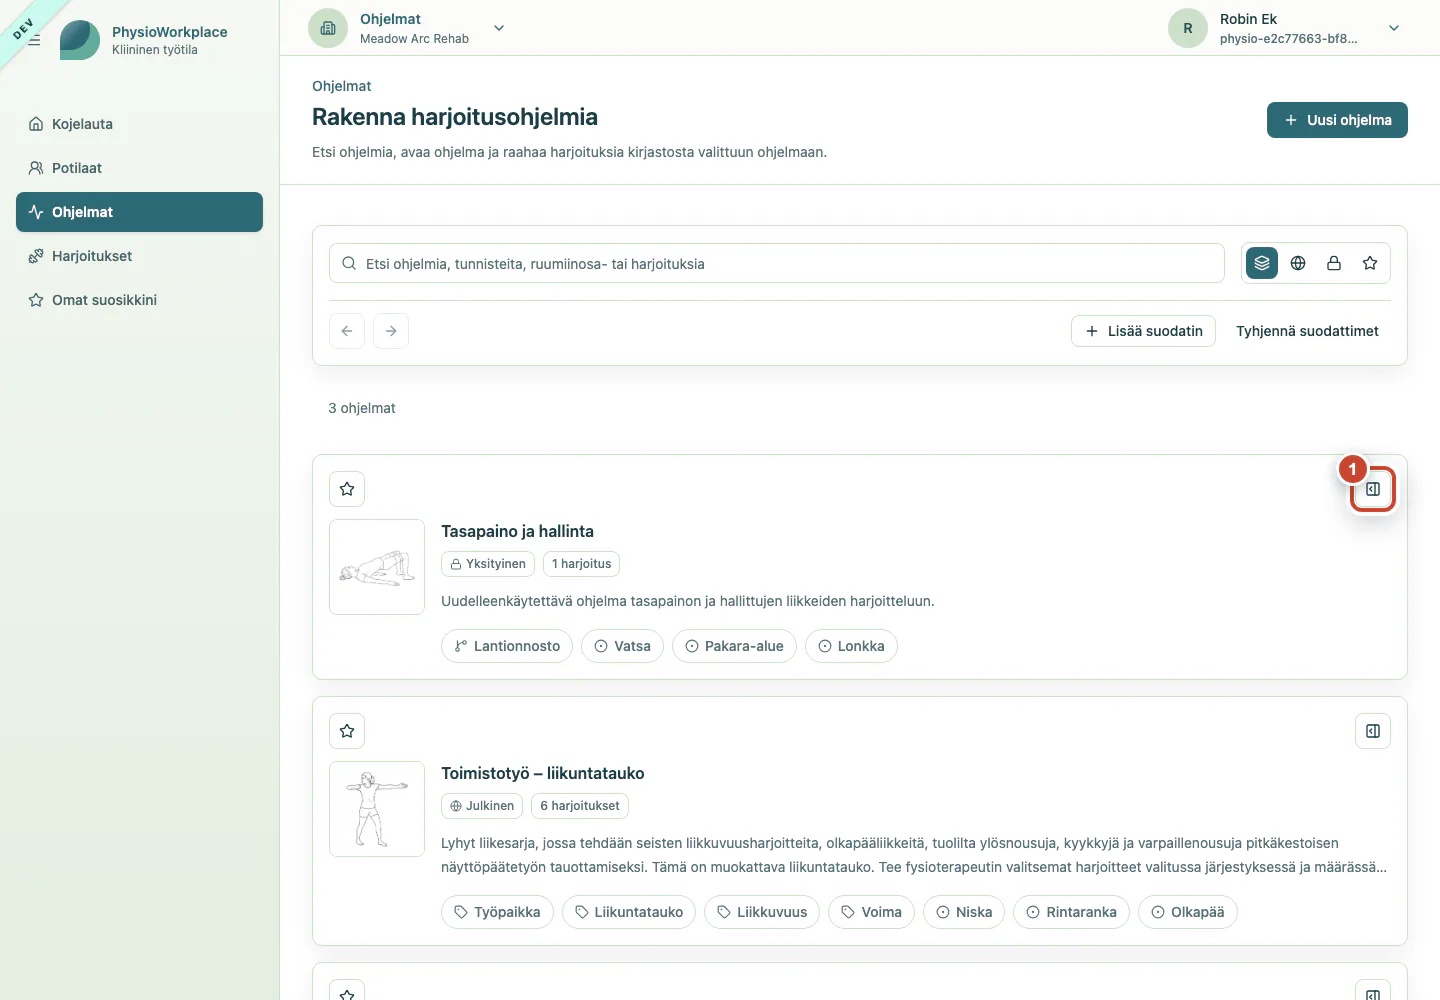Select the Rintaranka tag

point(1071,912)
